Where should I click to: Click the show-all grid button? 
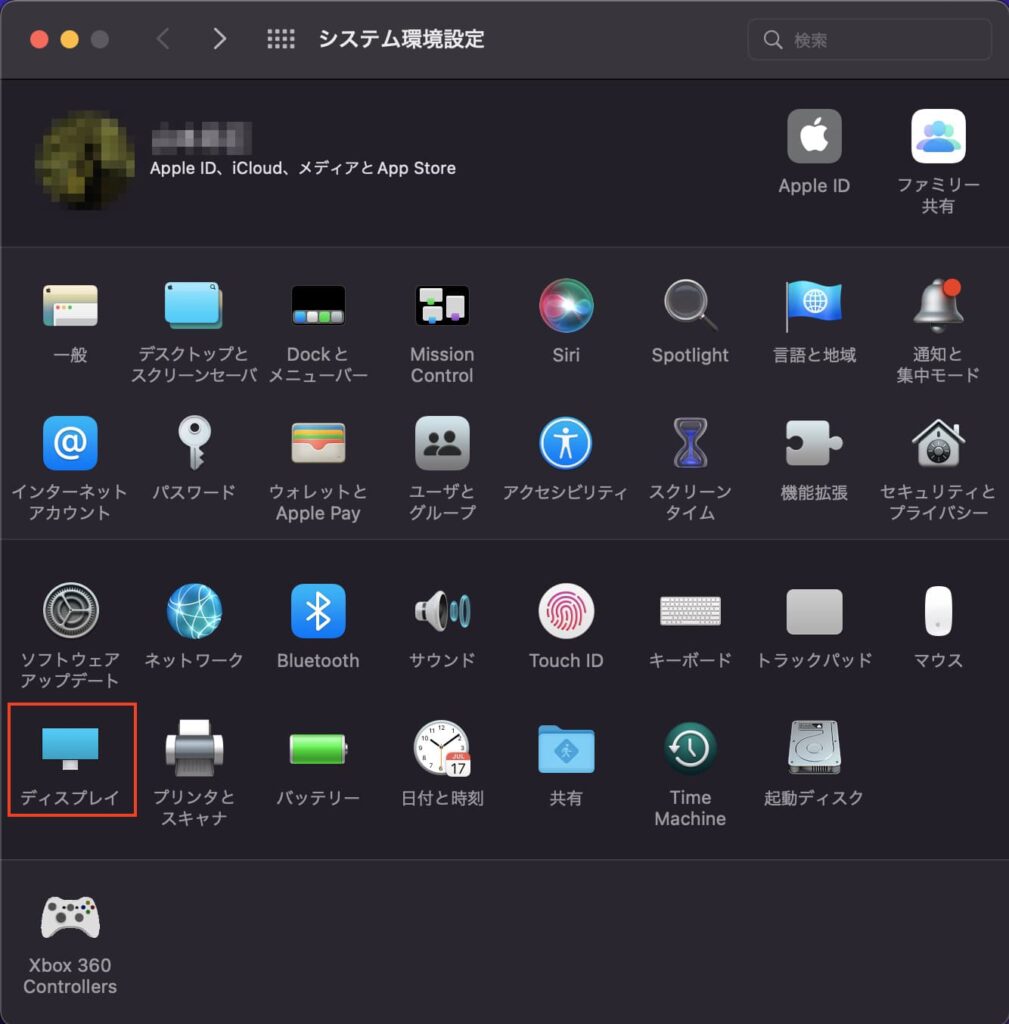tap(281, 39)
